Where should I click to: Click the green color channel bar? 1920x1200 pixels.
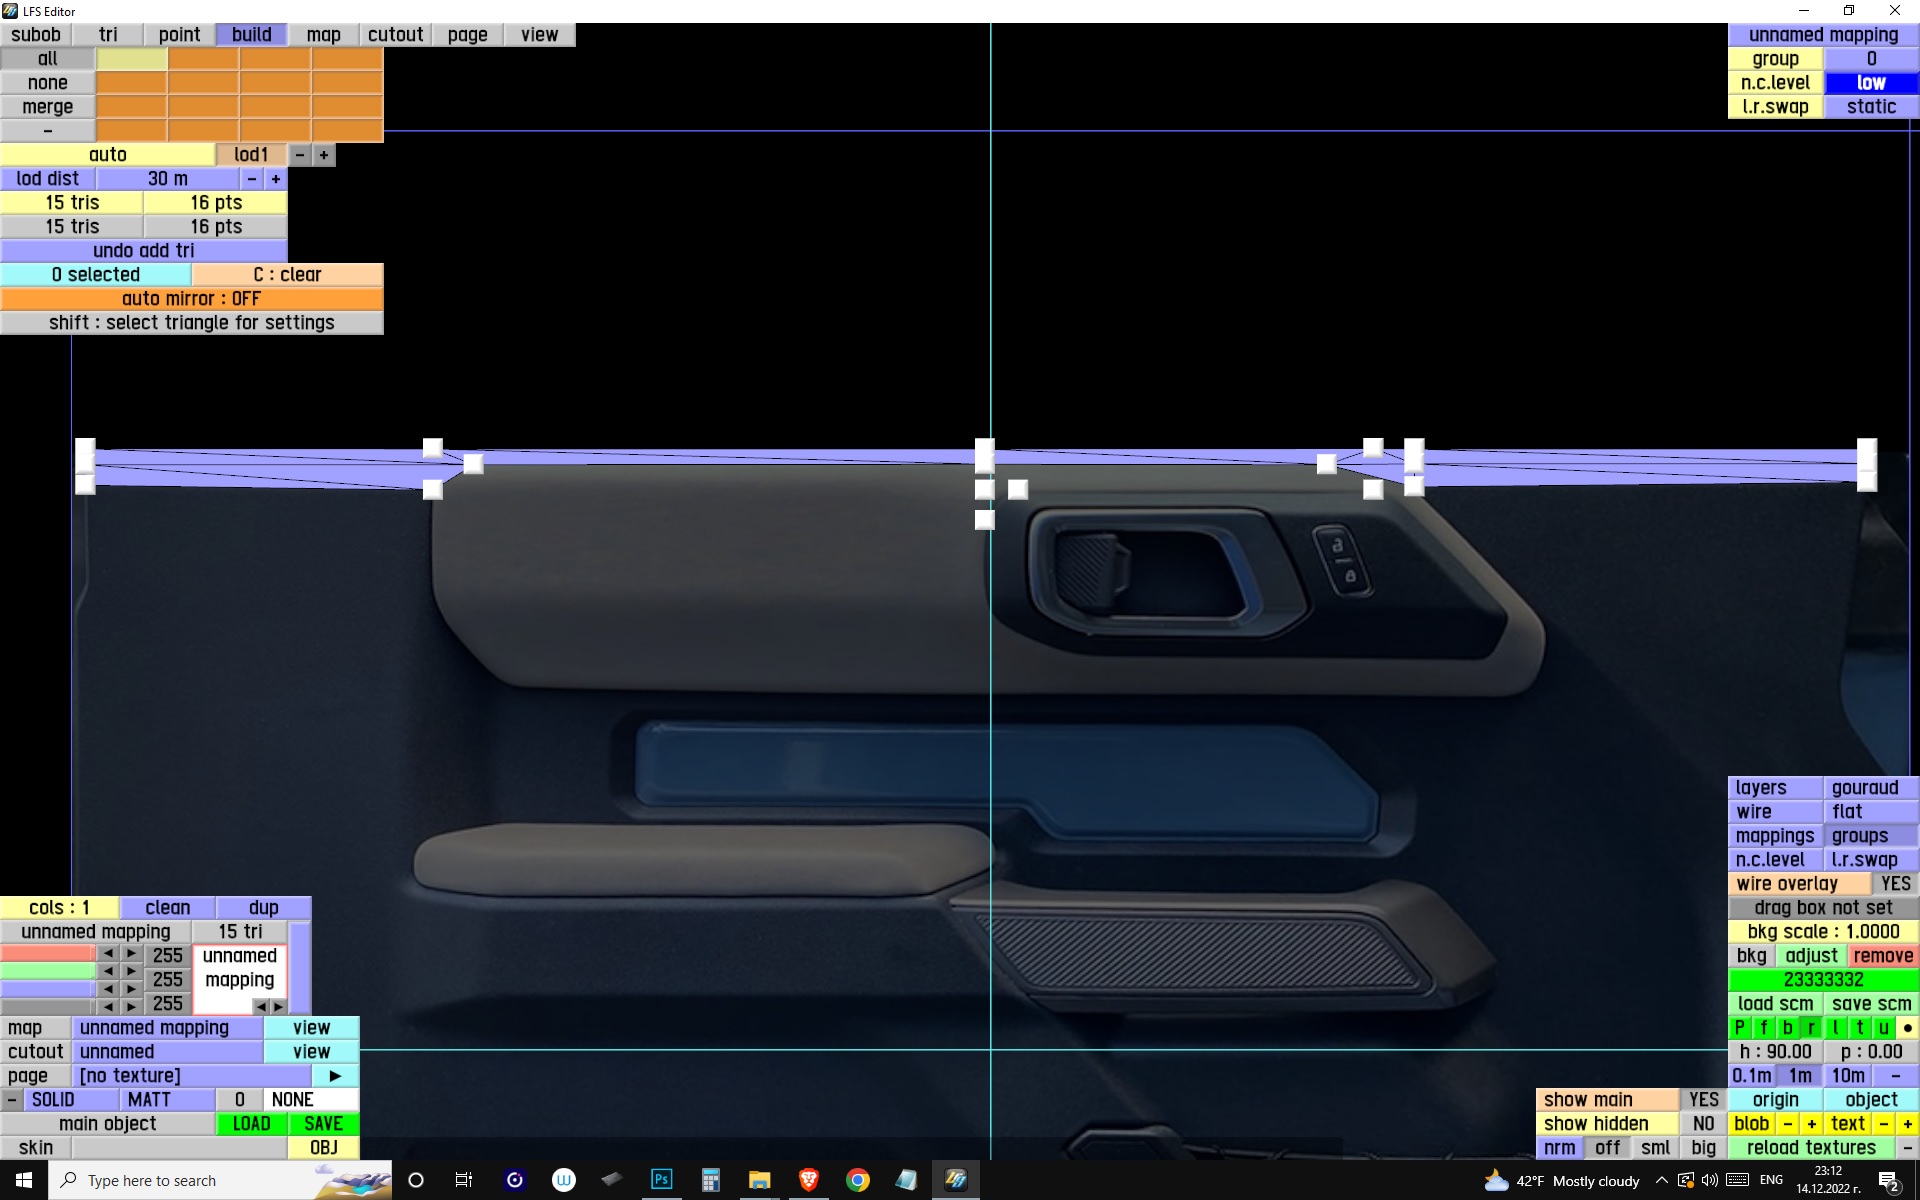[x=47, y=971]
